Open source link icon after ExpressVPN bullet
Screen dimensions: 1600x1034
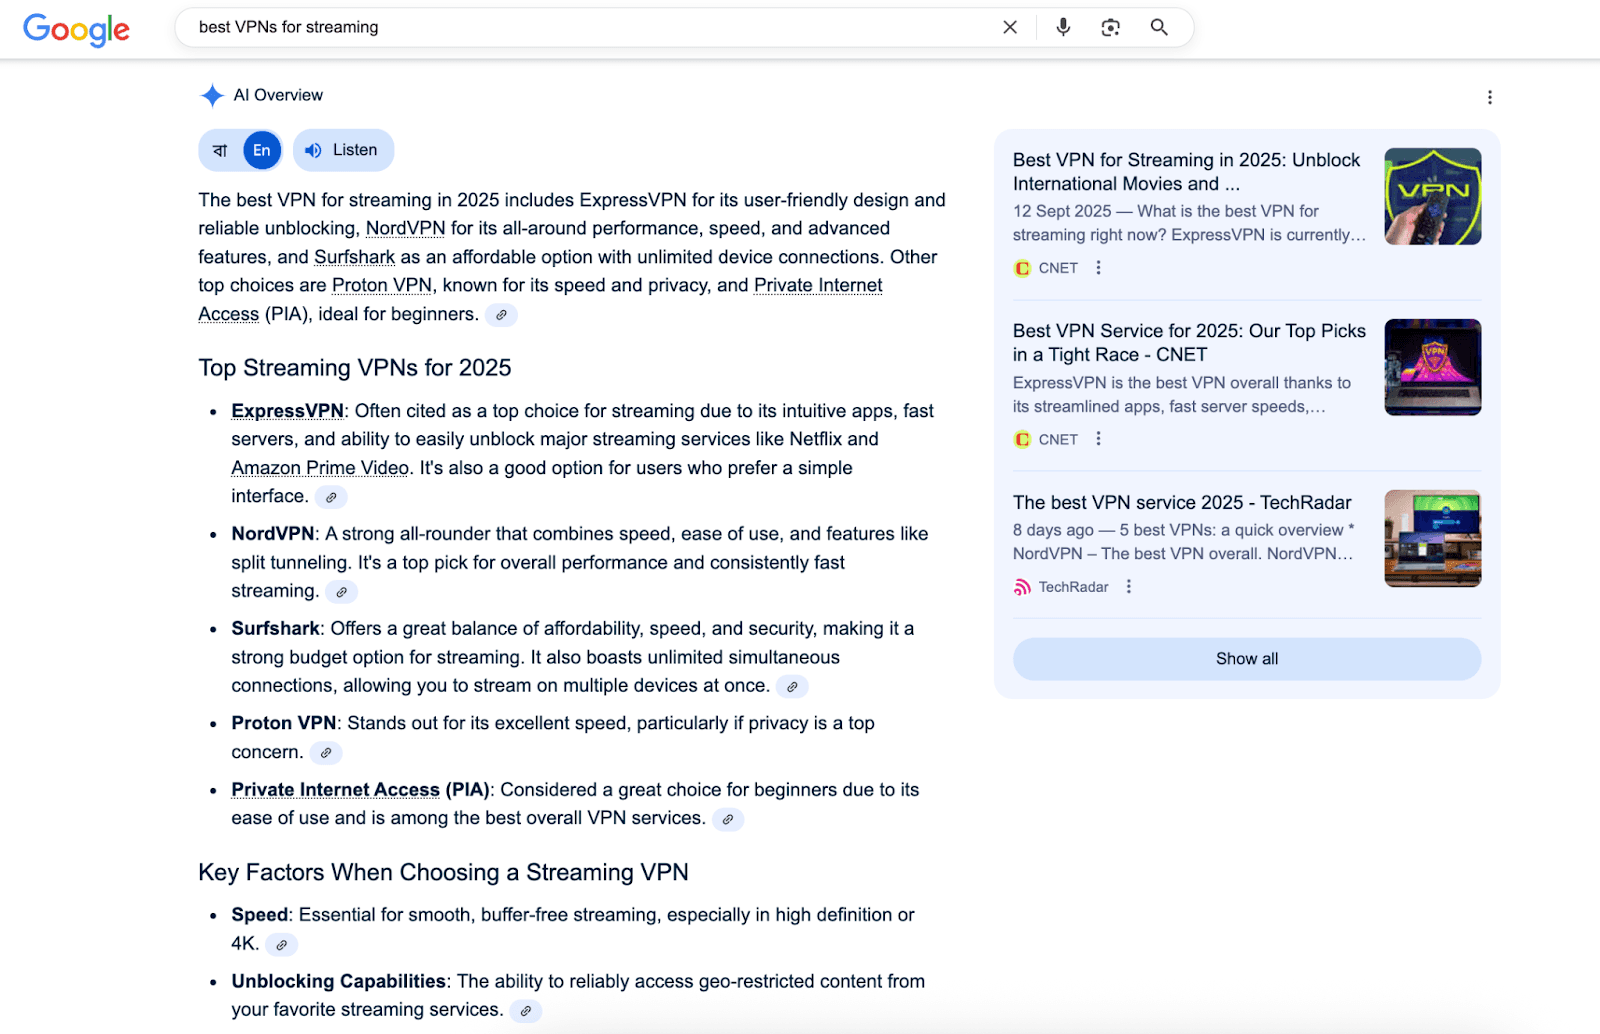coord(331,497)
